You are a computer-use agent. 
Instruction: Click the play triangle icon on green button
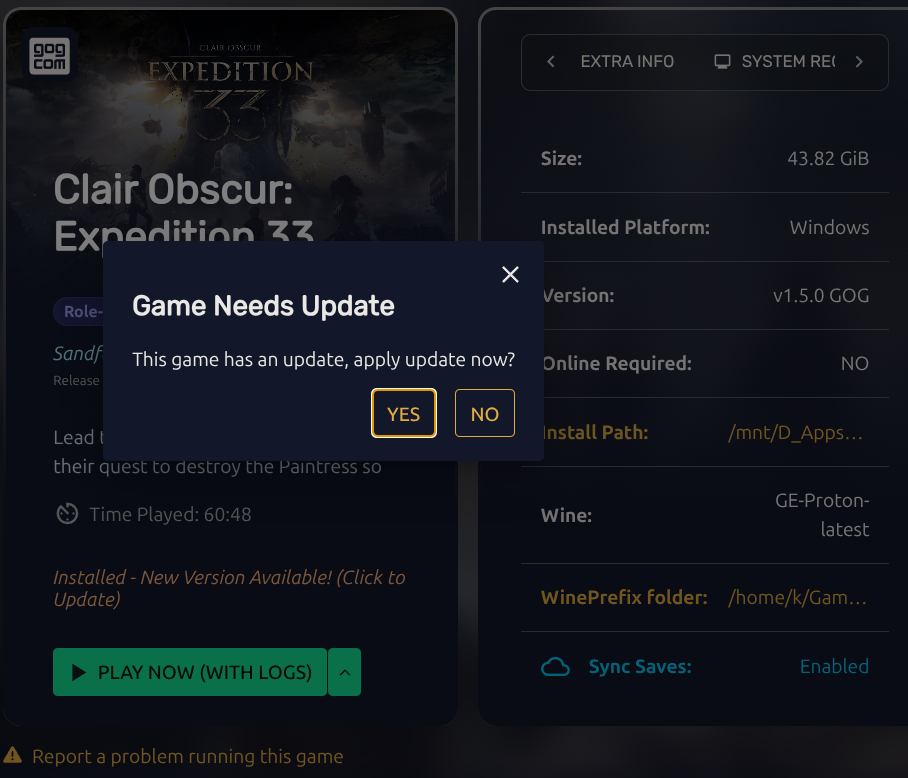tap(79, 672)
